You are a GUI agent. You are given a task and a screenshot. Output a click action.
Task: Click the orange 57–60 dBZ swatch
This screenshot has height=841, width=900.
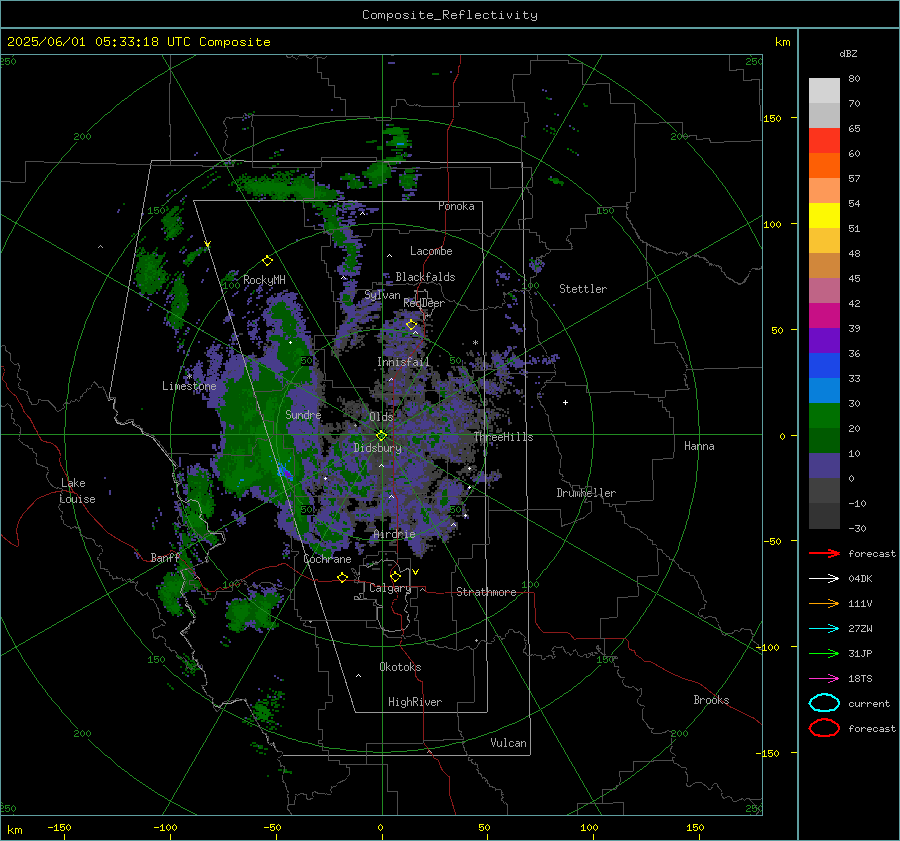click(x=824, y=166)
